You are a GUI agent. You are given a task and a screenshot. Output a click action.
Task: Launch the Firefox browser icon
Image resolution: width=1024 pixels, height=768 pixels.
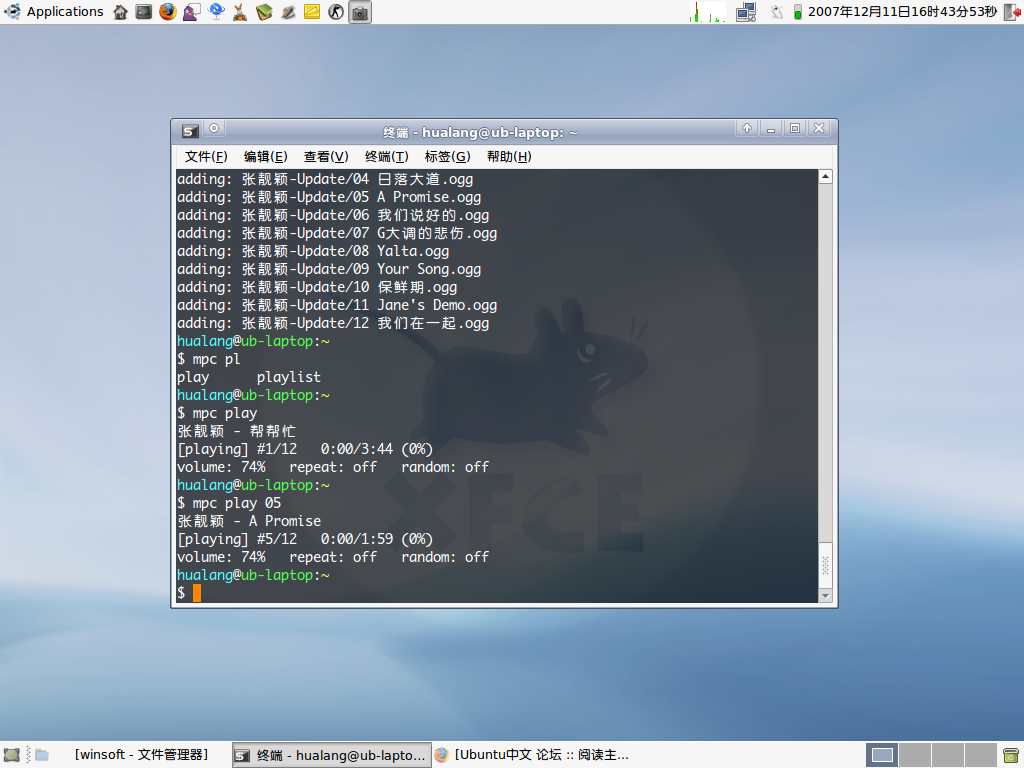pyautogui.click(x=168, y=12)
